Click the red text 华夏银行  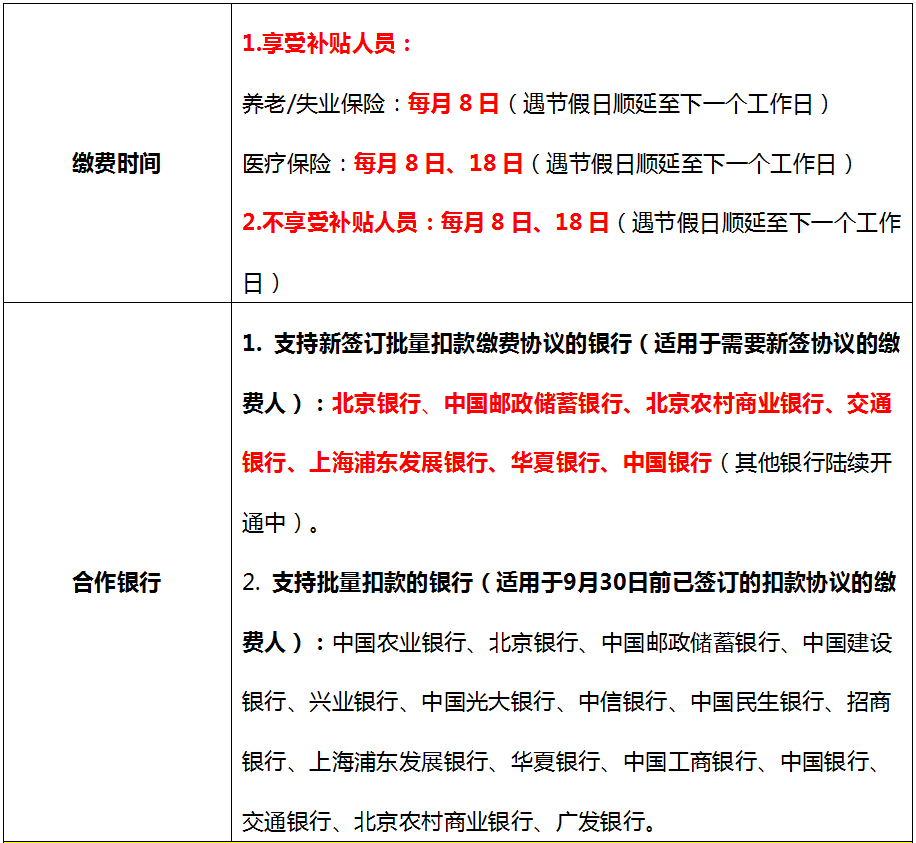tap(556, 463)
